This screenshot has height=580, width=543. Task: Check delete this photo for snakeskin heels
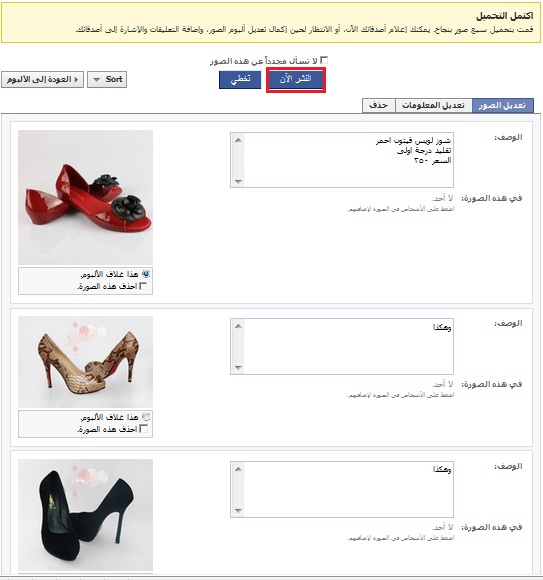pyautogui.click(x=144, y=429)
